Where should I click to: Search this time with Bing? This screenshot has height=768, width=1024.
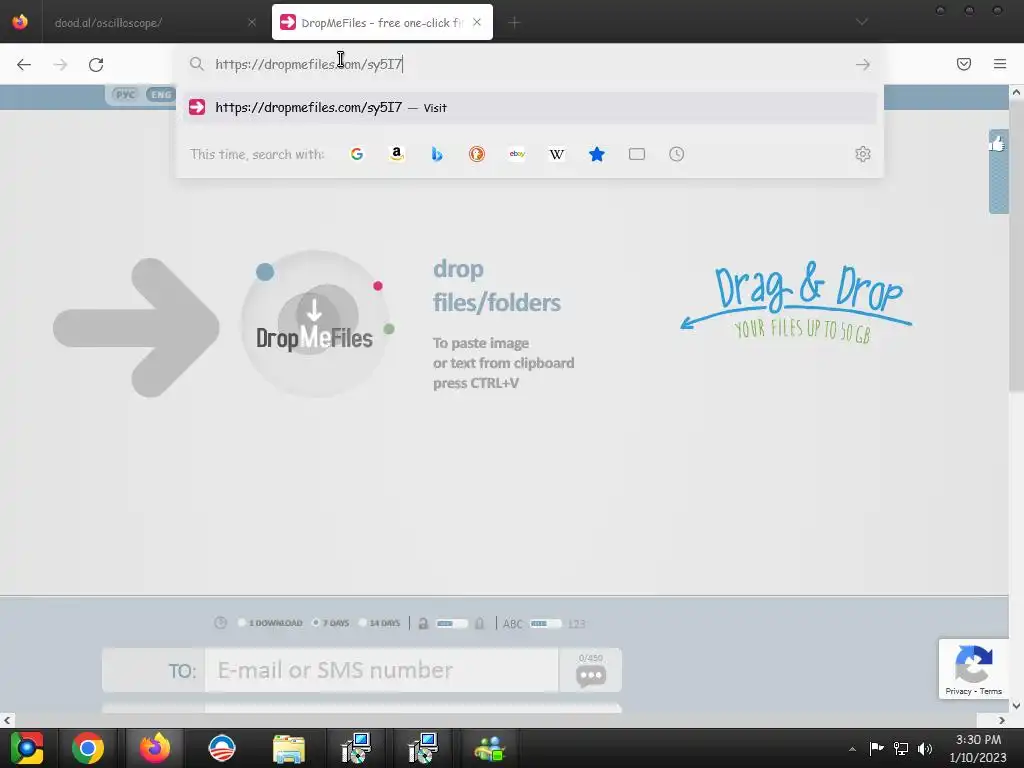point(437,154)
